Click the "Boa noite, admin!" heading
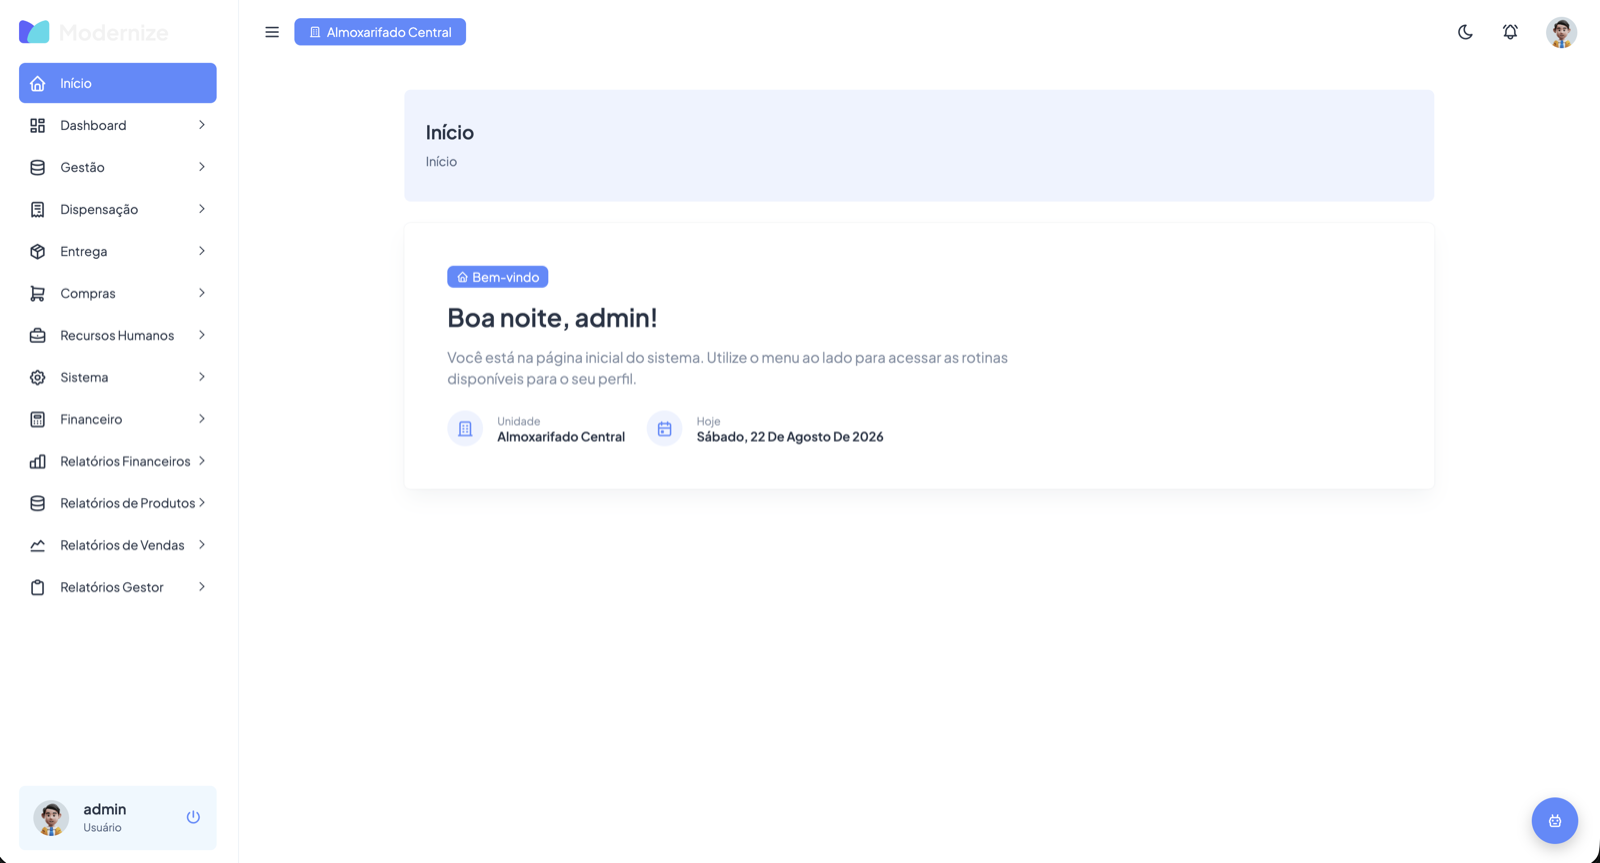This screenshot has width=1600, height=863. point(552,317)
